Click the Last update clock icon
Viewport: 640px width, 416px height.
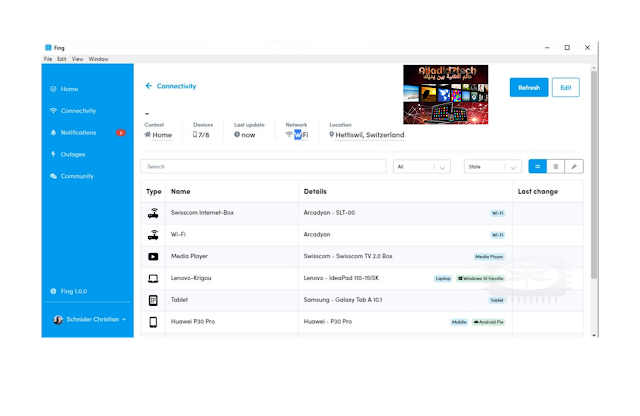click(x=237, y=134)
